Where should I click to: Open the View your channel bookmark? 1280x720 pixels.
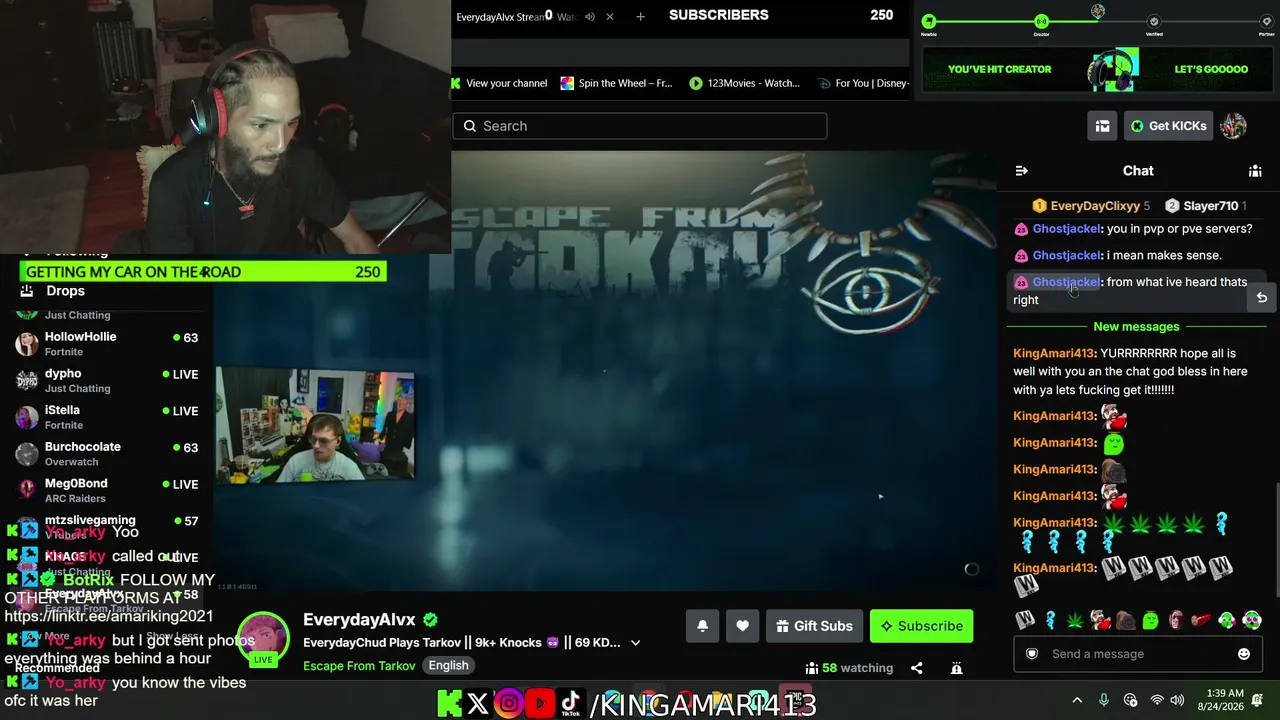click(500, 83)
